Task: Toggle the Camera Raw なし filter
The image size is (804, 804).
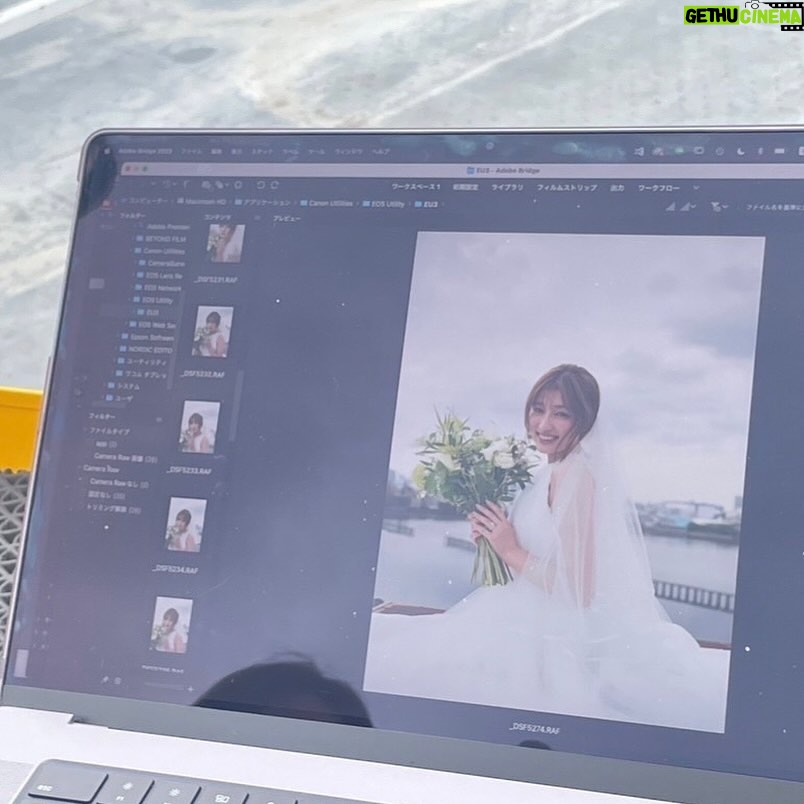Action: click(119, 484)
